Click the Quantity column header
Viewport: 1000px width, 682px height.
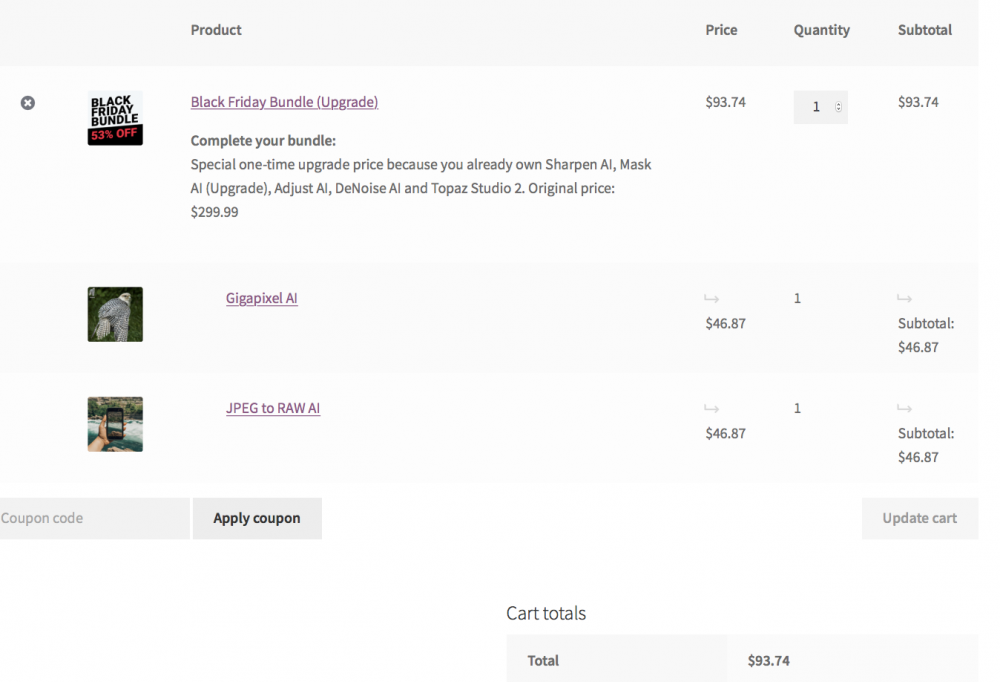pos(821,30)
